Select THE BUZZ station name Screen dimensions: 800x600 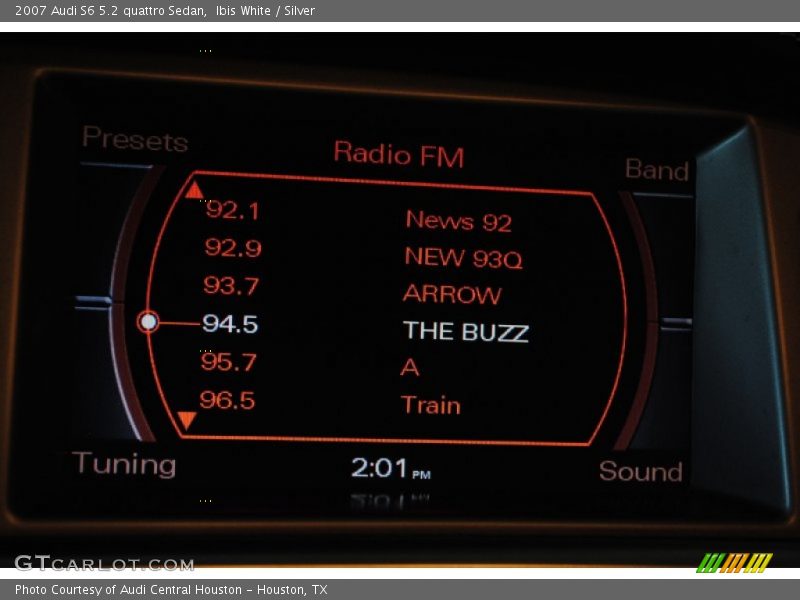tap(466, 332)
